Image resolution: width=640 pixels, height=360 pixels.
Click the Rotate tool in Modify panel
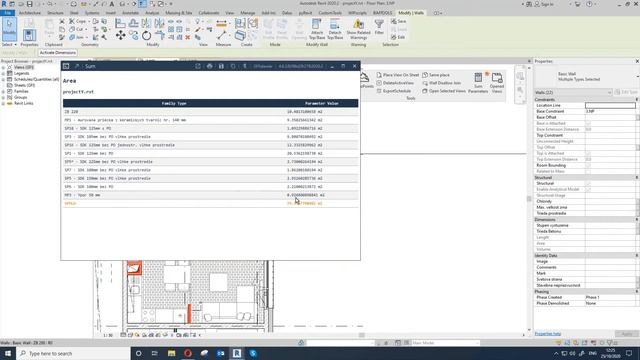[147, 36]
